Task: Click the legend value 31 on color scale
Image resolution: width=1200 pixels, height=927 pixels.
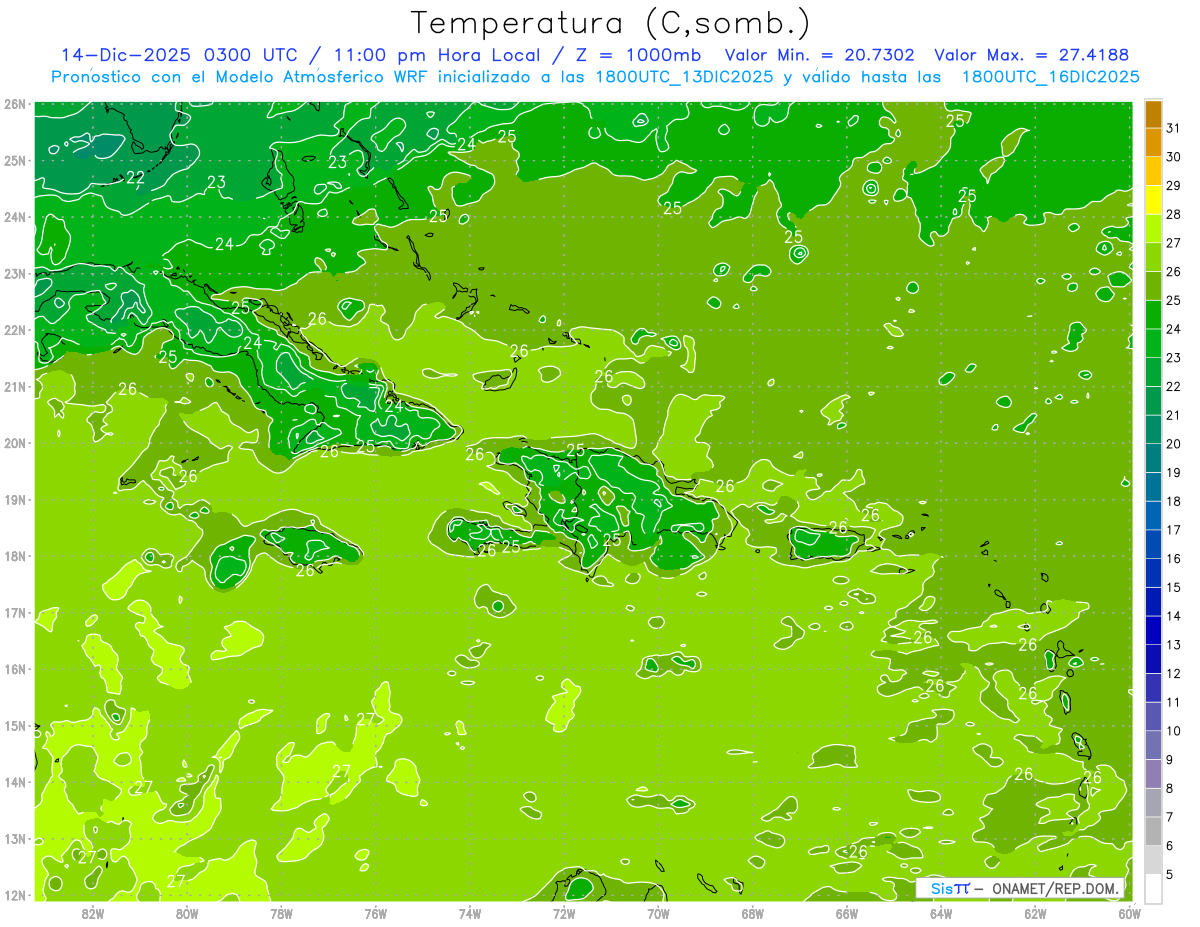Action: 1174,128
